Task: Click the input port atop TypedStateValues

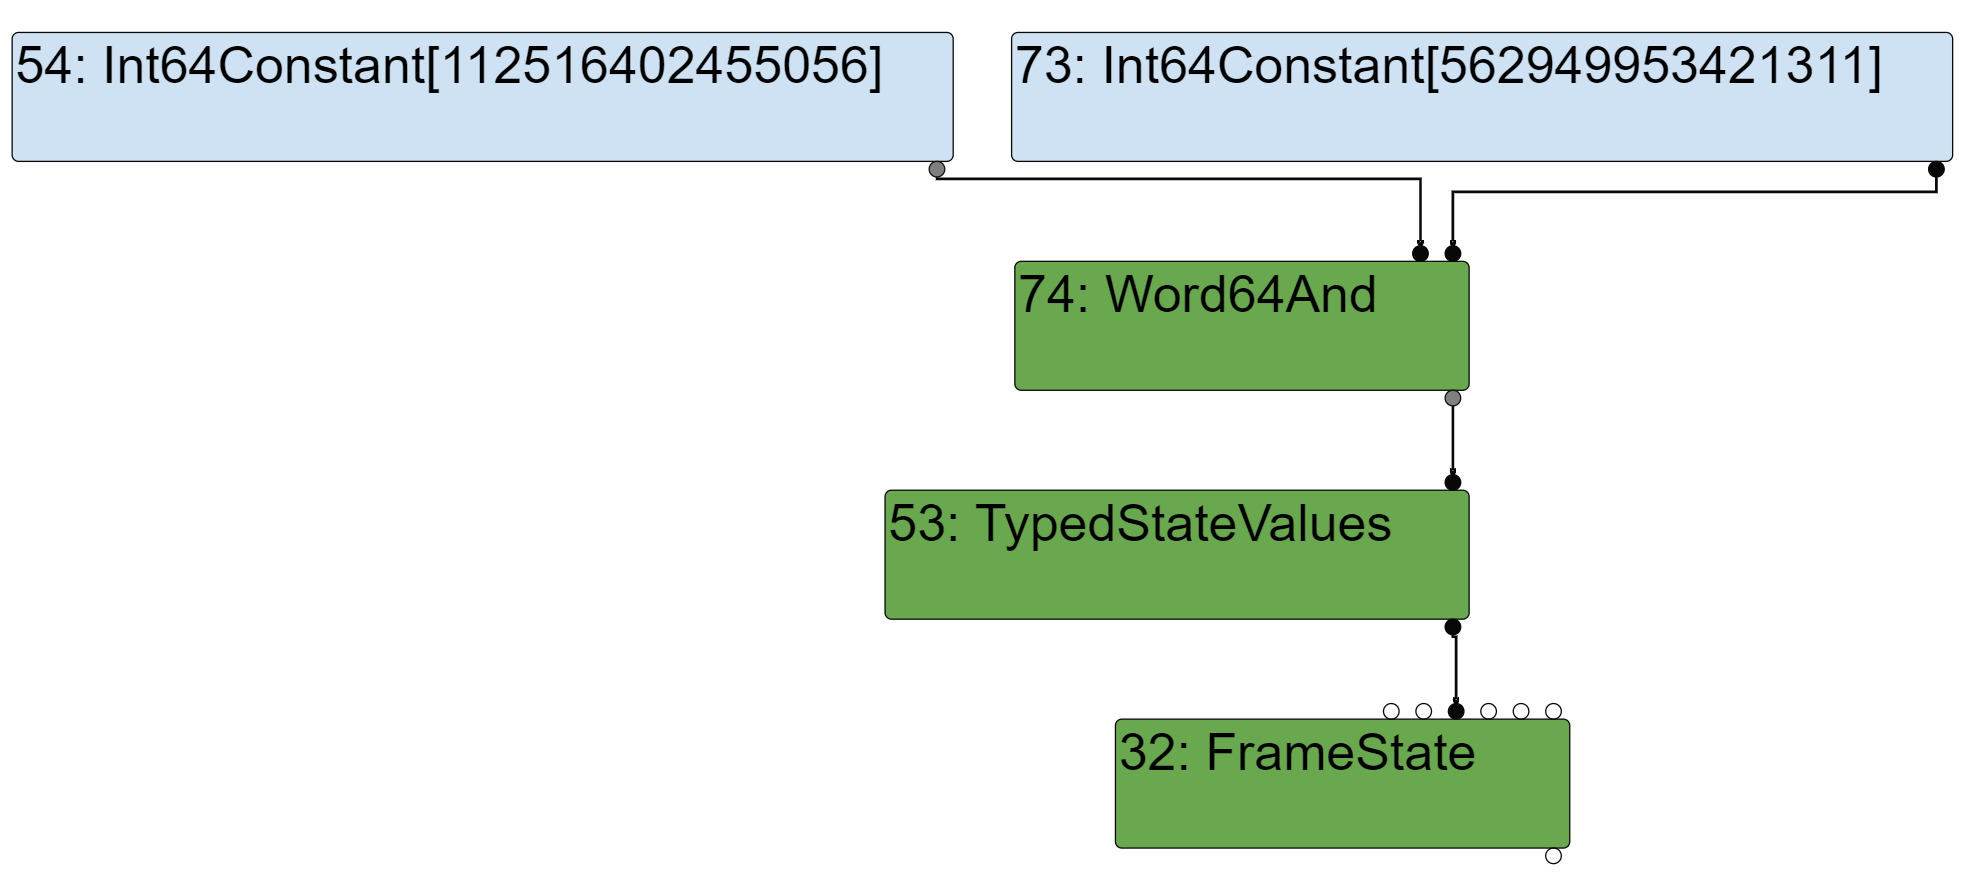Action: pos(1453,482)
